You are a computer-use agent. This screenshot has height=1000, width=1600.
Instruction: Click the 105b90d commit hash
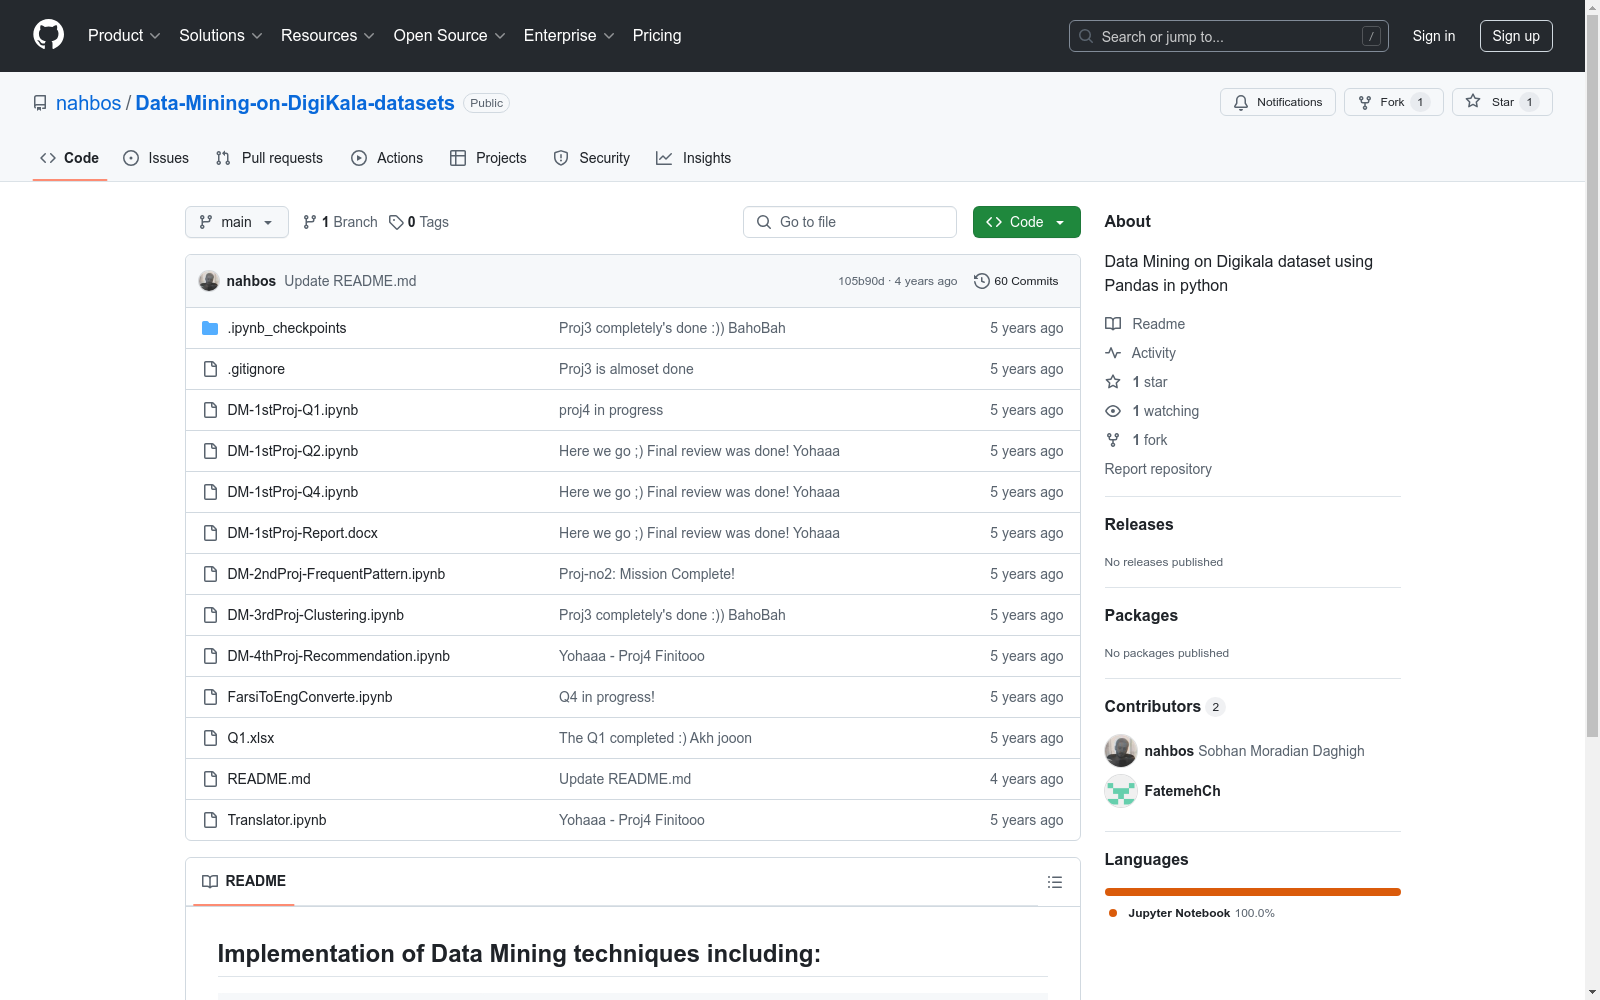(x=861, y=281)
